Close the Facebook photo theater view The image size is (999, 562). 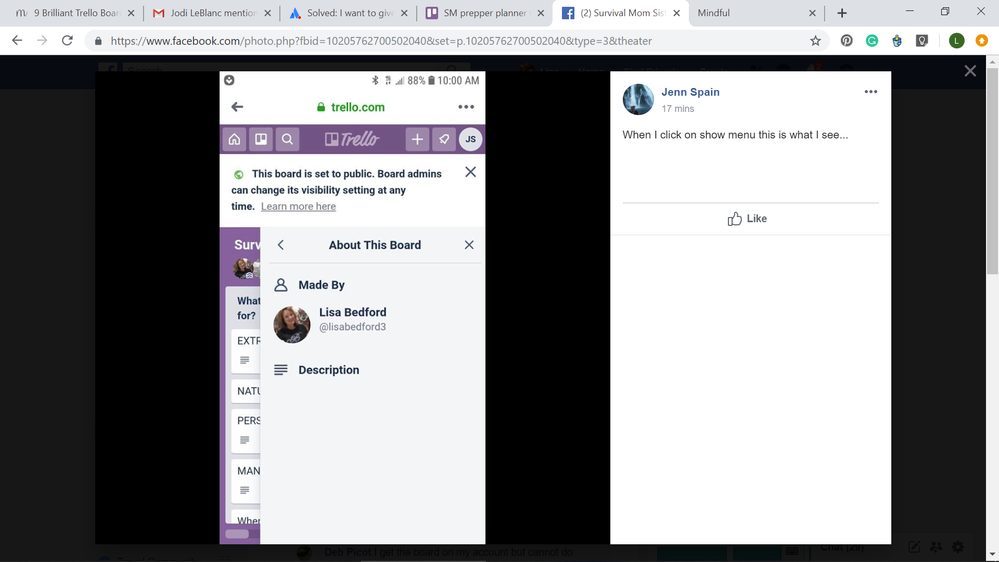tap(970, 71)
